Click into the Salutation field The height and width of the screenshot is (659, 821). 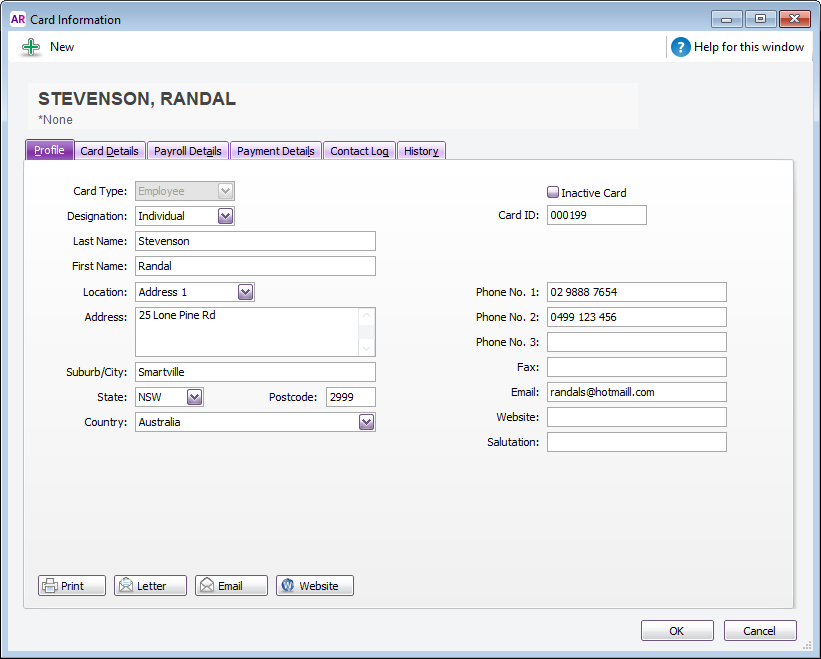636,442
